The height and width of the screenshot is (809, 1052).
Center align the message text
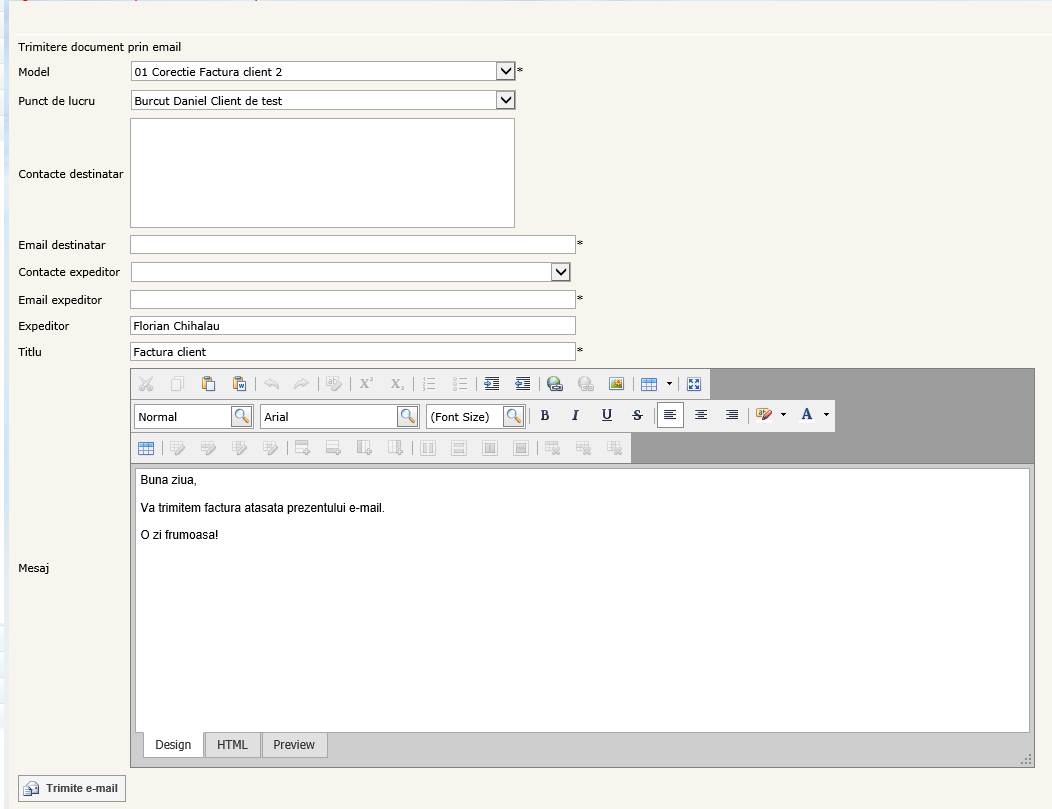click(x=701, y=416)
